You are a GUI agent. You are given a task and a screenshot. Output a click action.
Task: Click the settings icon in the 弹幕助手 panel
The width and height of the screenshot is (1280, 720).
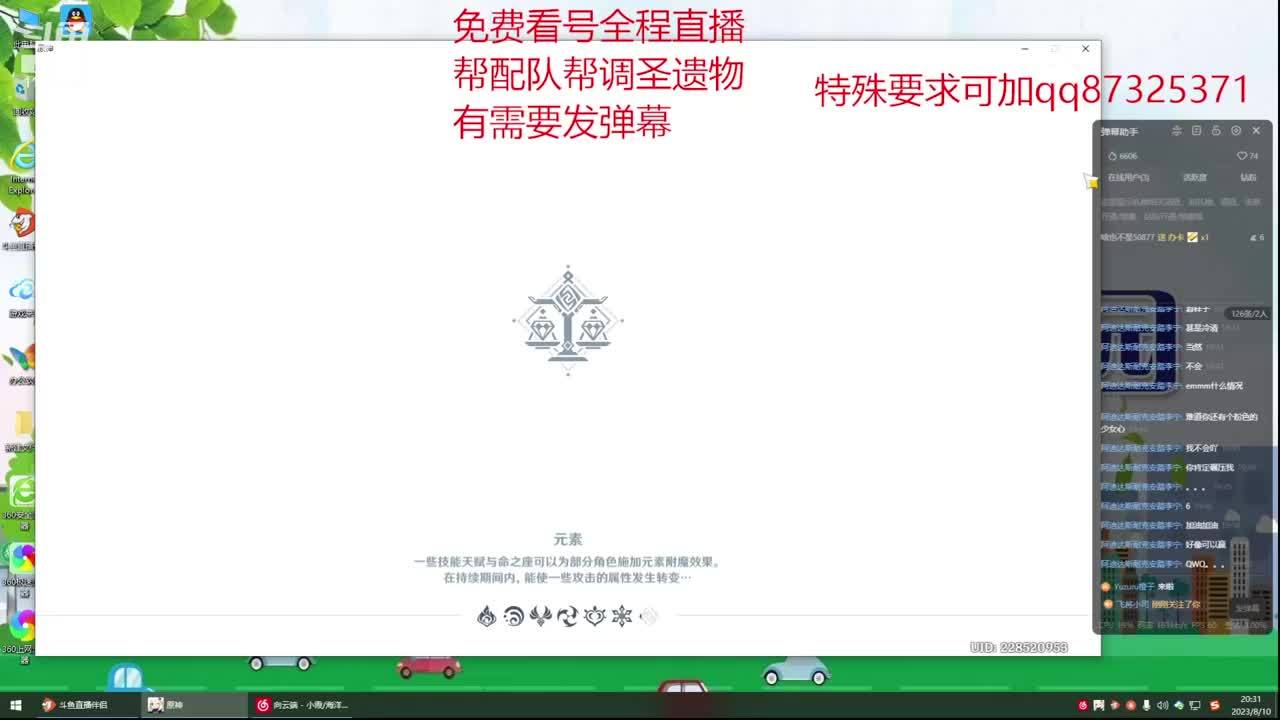(x=1236, y=131)
